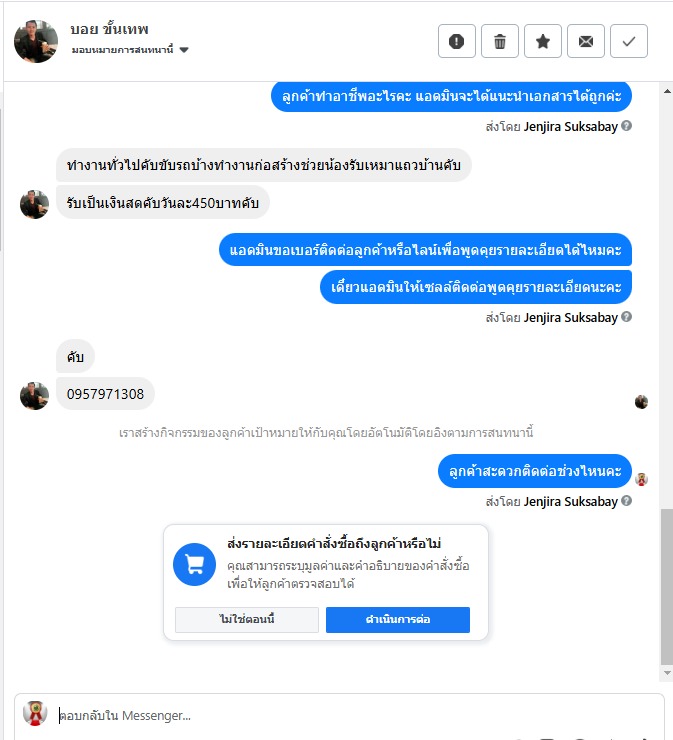Viewport: 673px width, 740px height.
Task: Star this conversation as follow up
Action: (543, 41)
